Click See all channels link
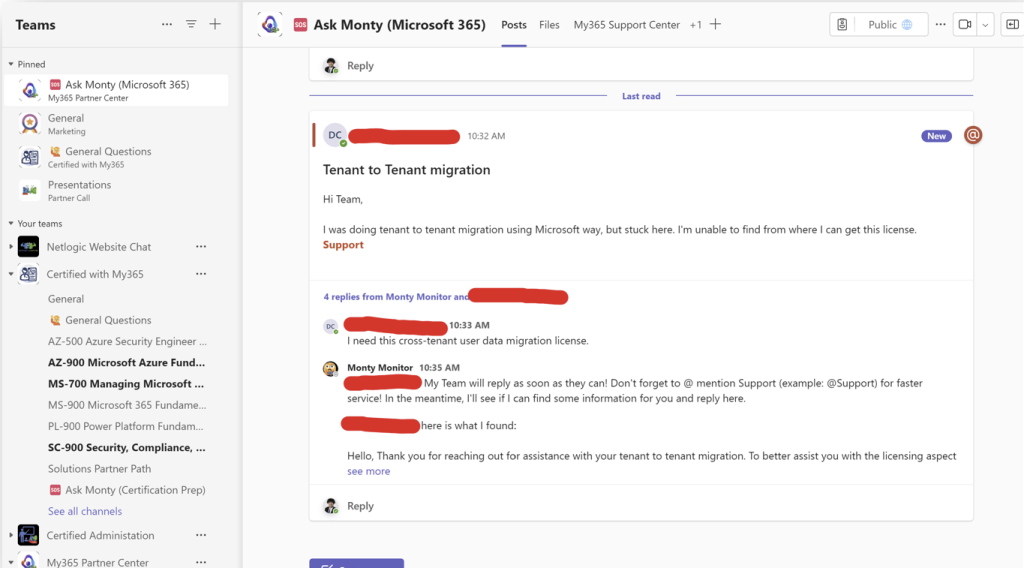 click(x=85, y=511)
